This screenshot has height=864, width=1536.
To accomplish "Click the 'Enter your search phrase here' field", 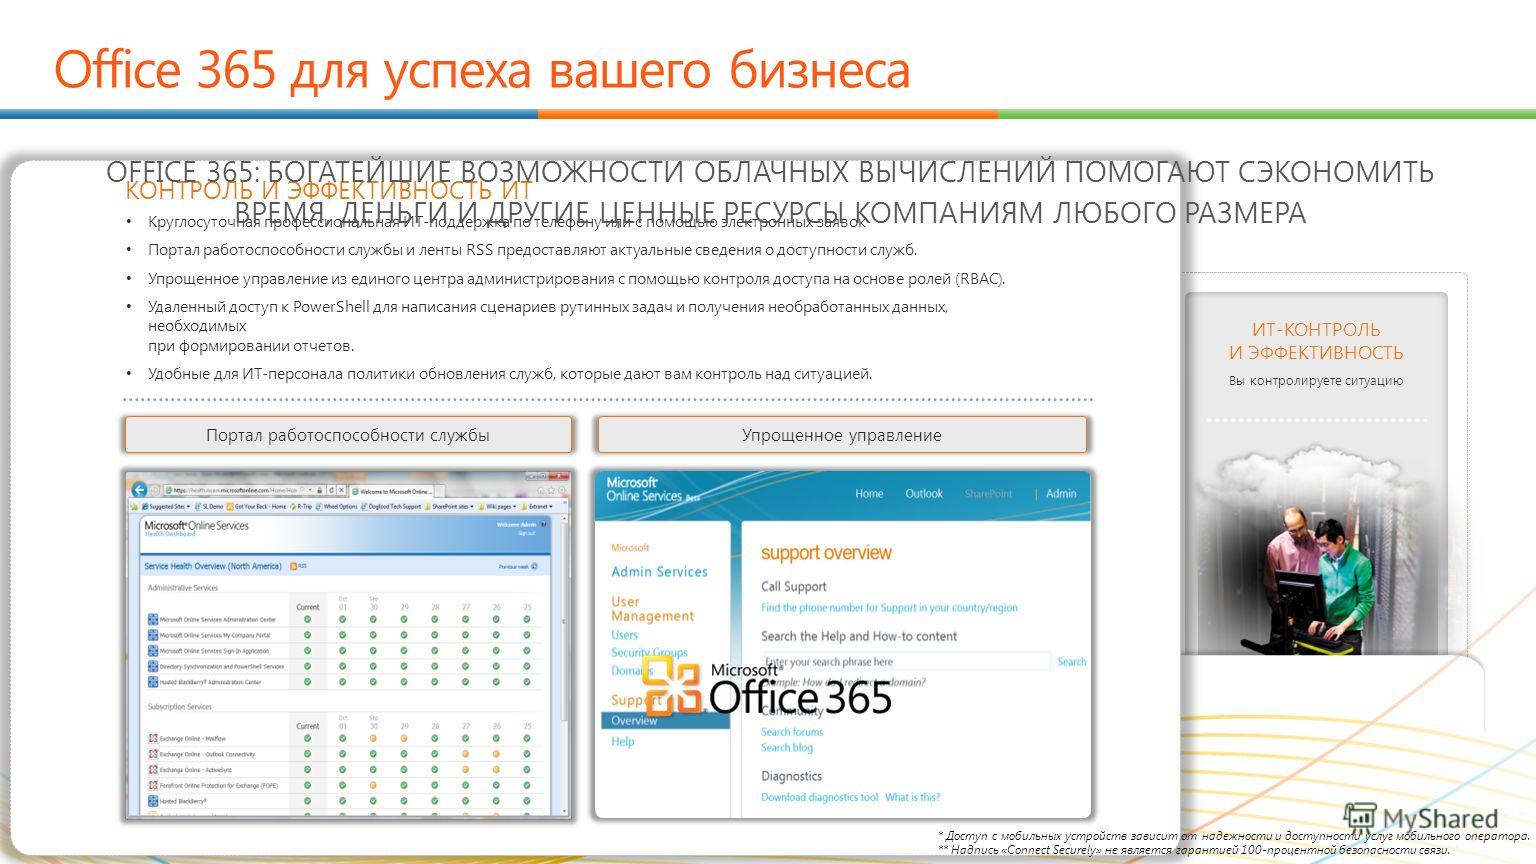I will click(907, 662).
